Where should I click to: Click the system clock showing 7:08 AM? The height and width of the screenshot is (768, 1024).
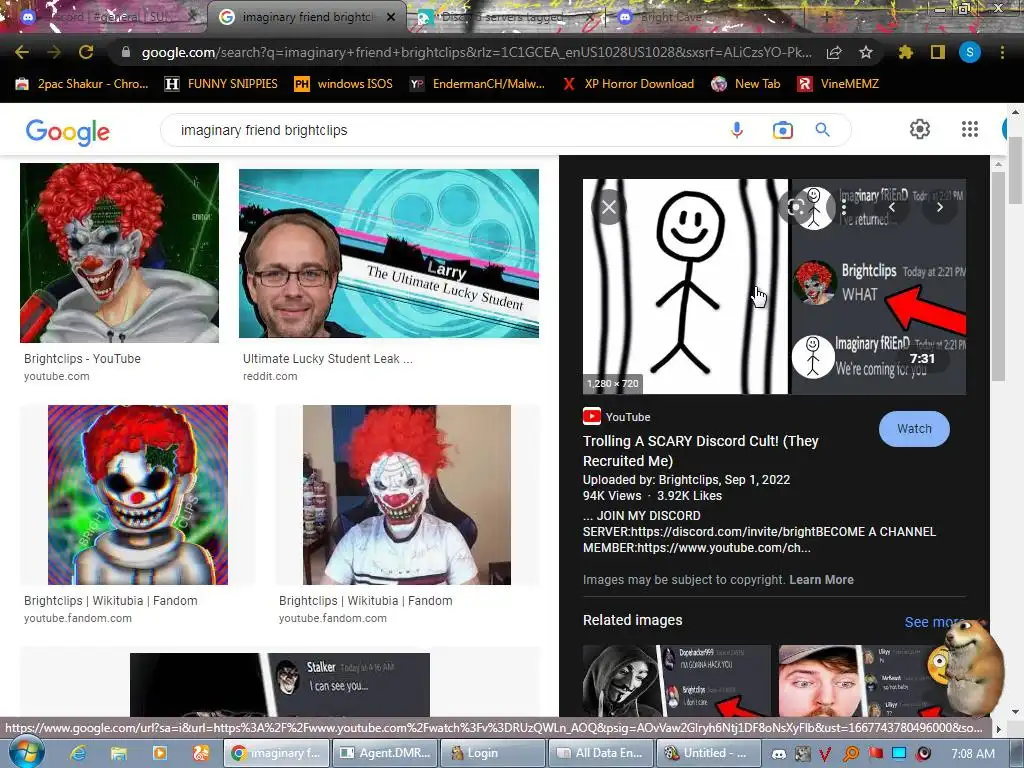point(972,754)
